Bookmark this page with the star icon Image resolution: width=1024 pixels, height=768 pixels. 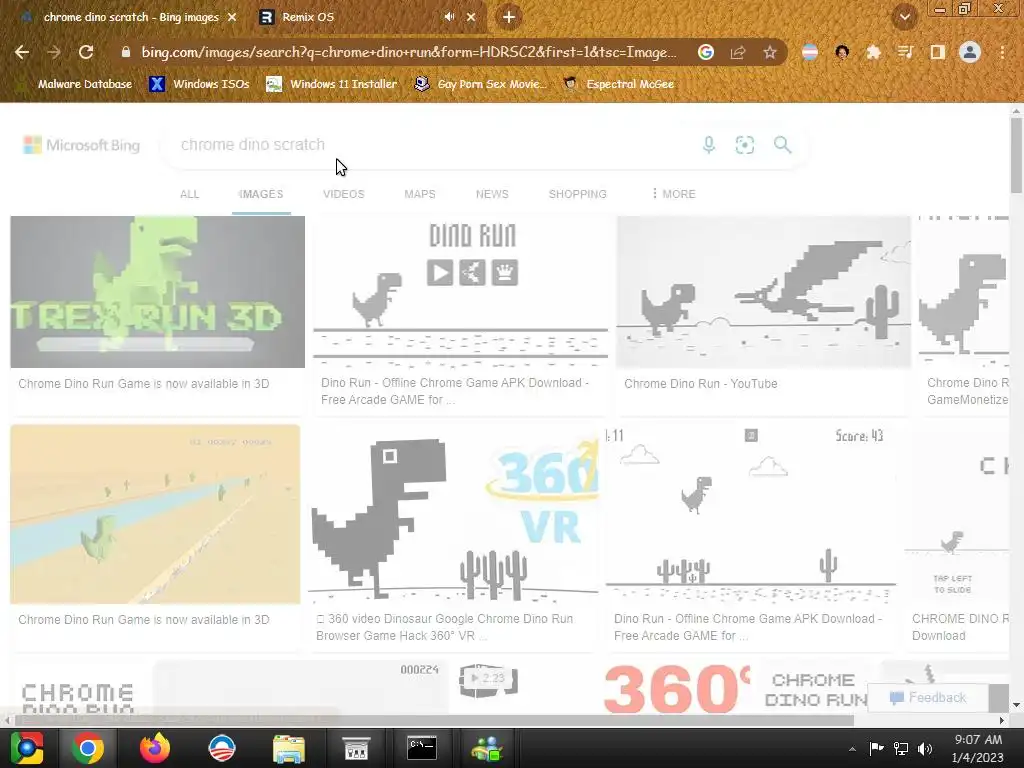(770, 52)
